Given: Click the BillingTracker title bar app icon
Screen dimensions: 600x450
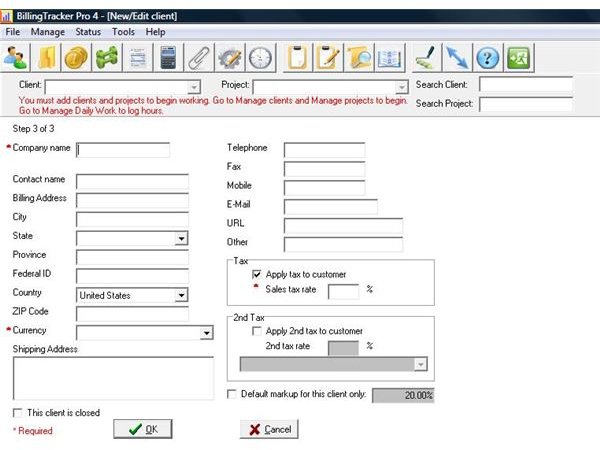Looking at the screenshot, I should point(6,16).
